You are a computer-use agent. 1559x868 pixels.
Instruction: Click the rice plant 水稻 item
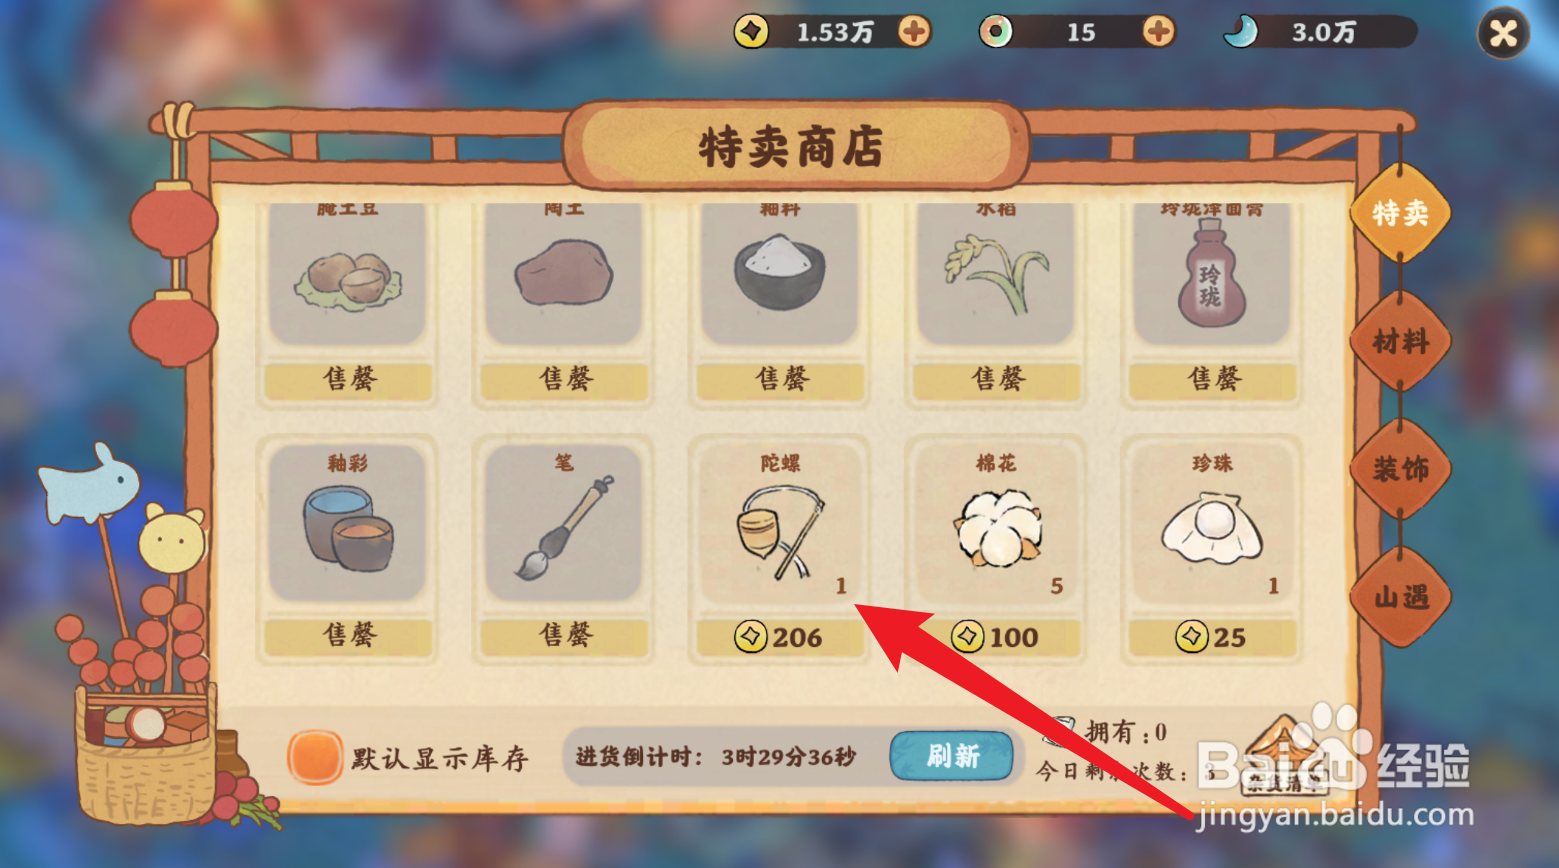997,273
